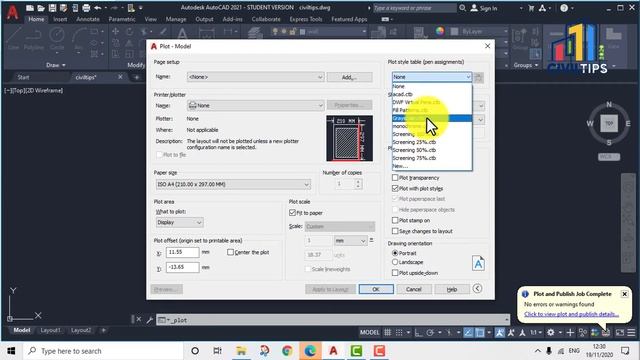
Task: Click the ViewCube TOP face
Action: point(609,123)
